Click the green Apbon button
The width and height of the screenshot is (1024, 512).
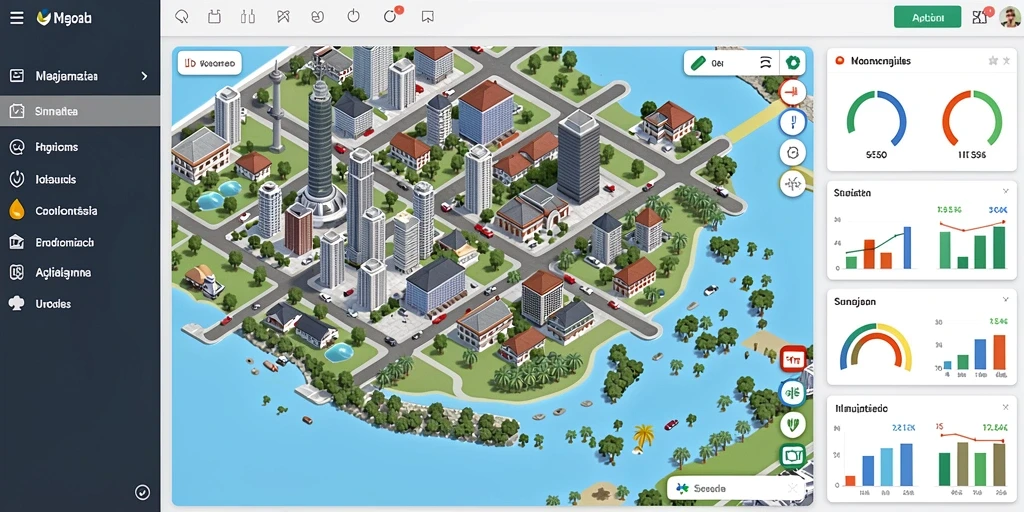click(x=927, y=18)
